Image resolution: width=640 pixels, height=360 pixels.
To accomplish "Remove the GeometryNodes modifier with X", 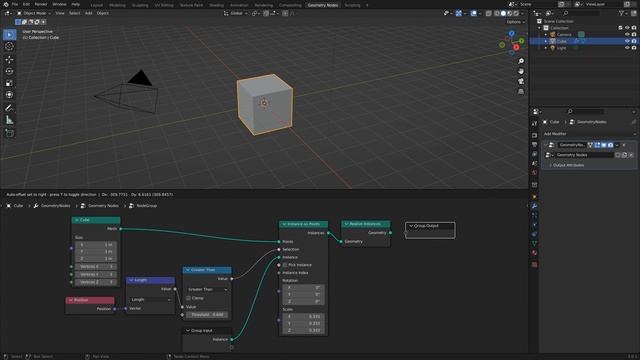I will pyautogui.click(x=624, y=145).
